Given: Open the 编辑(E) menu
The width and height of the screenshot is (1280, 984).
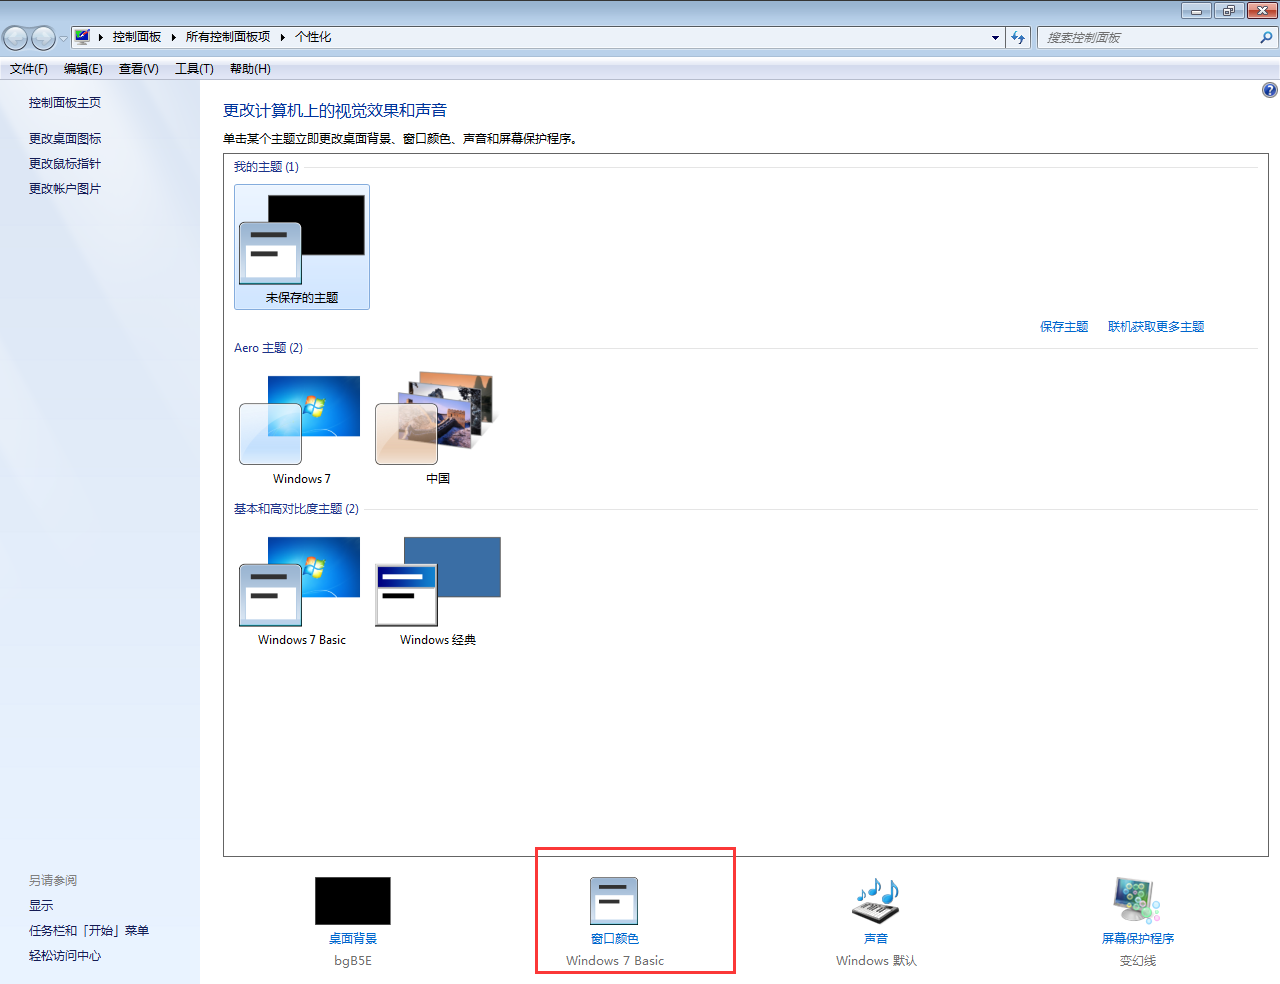Looking at the screenshot, I should [x=83, y=69].
